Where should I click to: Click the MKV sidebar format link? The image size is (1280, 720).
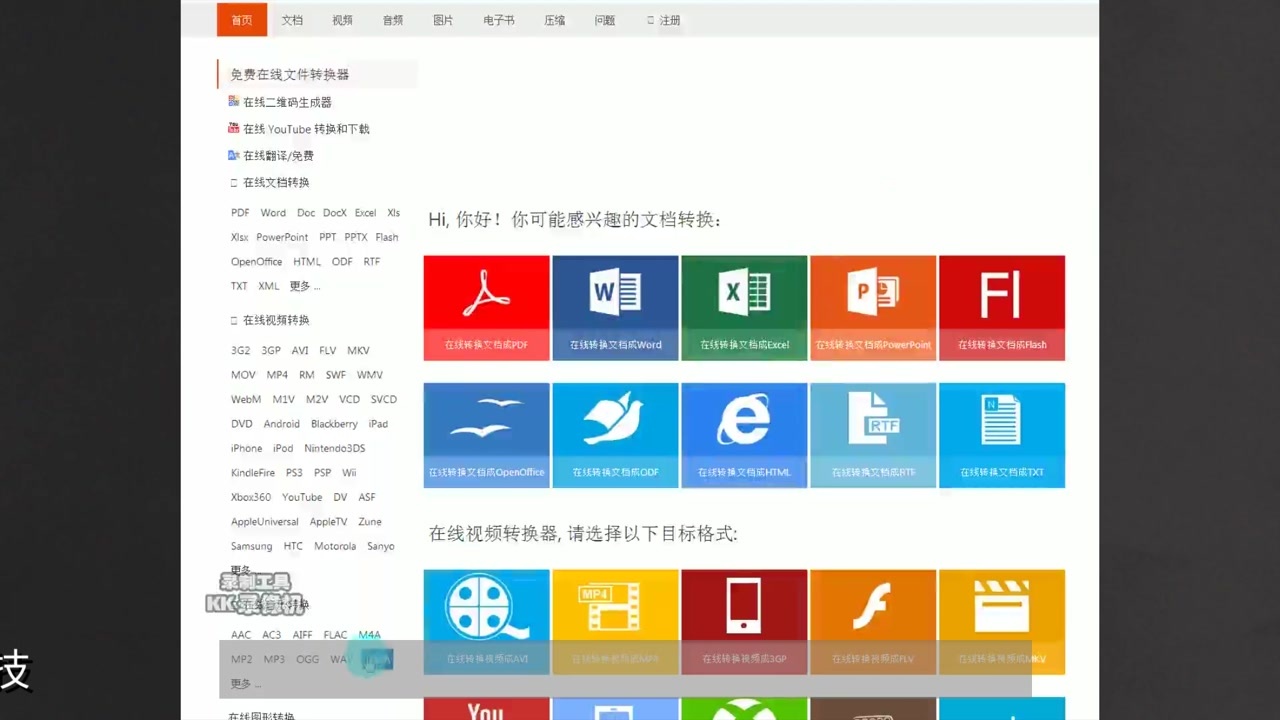coord(358,351)
